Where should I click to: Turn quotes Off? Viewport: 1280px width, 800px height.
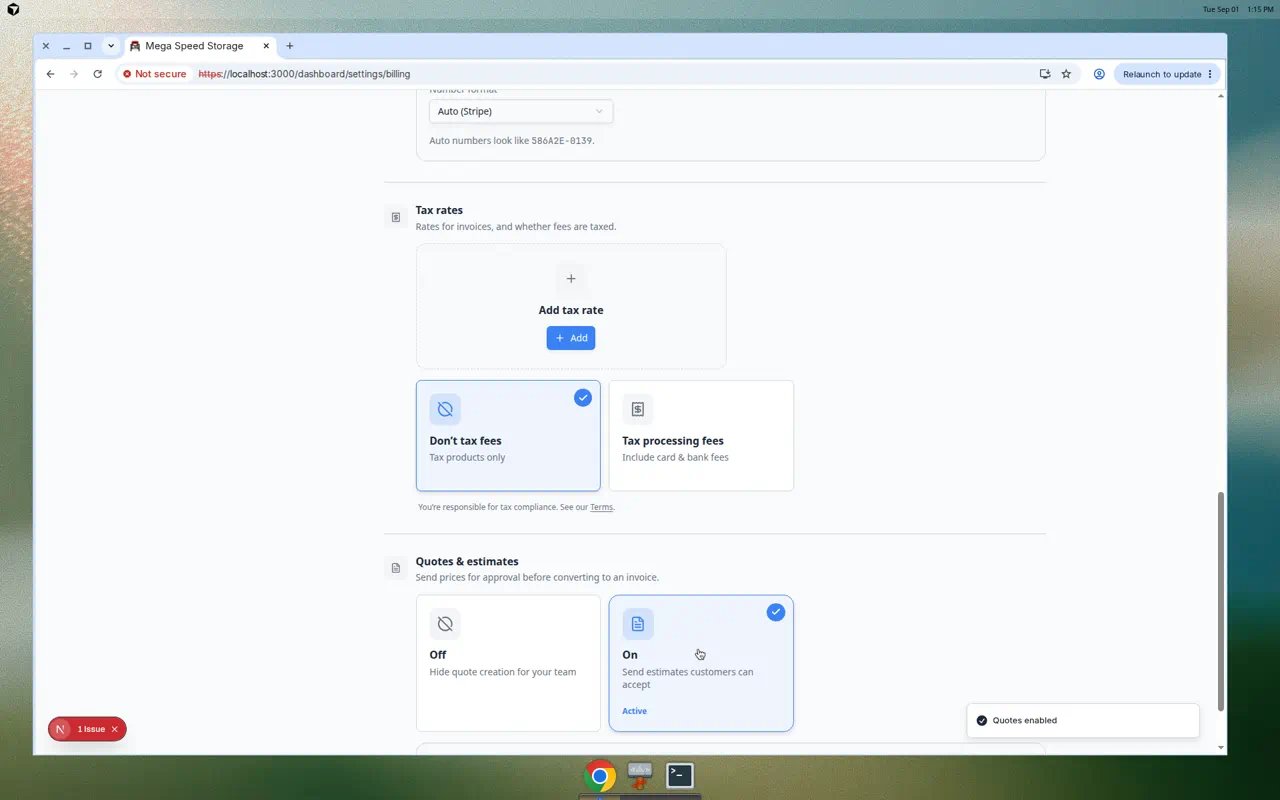[508, 663]
